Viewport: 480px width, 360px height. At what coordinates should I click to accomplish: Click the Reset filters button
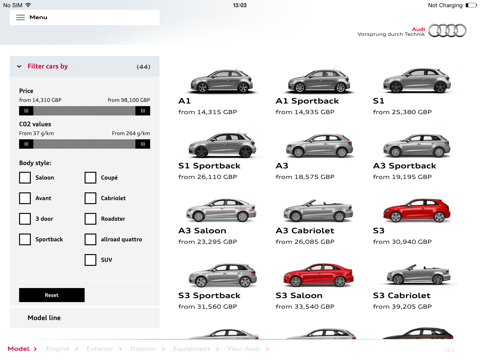pyautogui.click(x=52, y=295)
